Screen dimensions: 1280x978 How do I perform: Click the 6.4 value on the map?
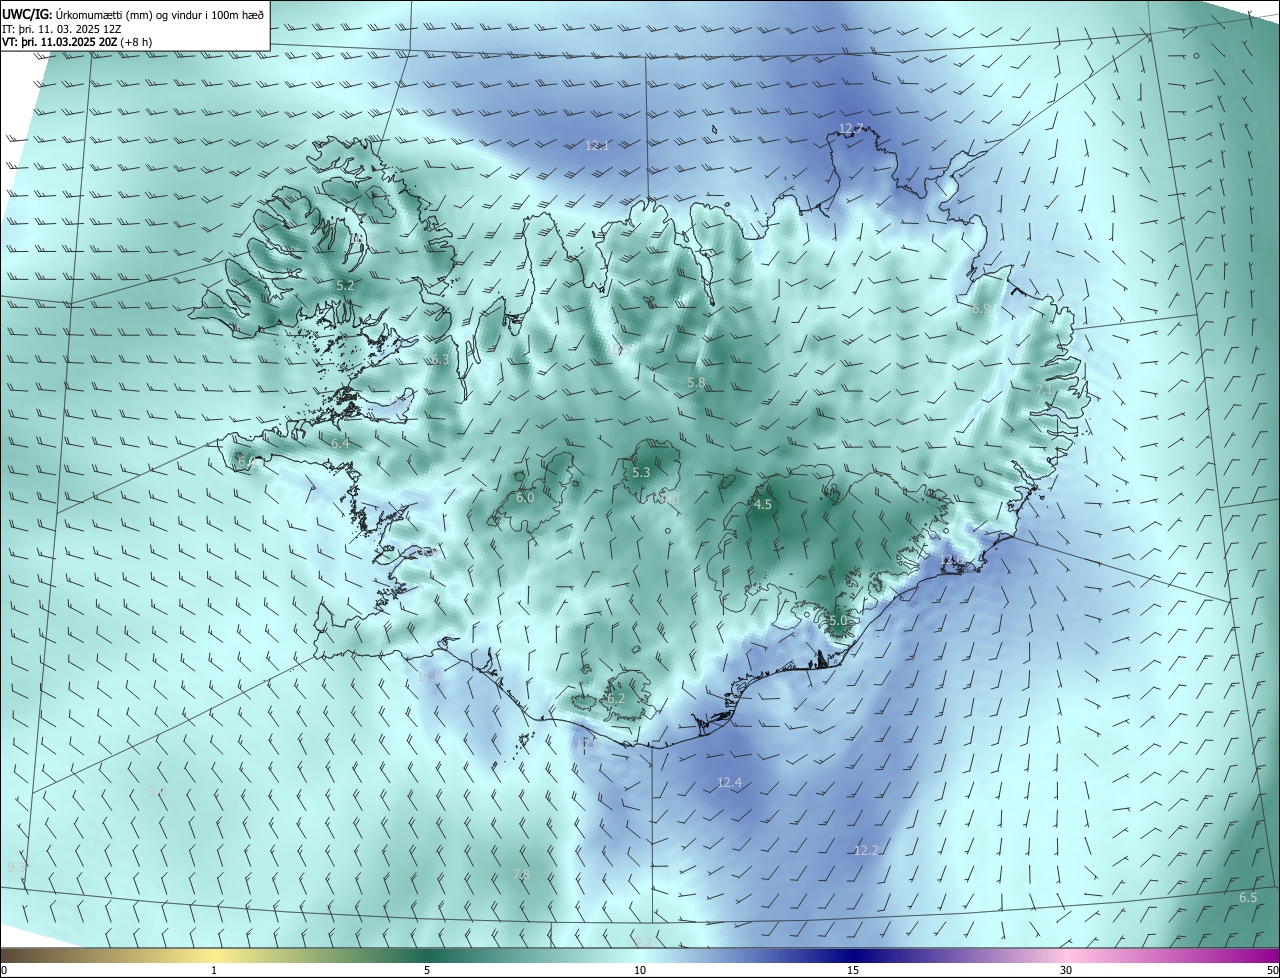point(340,442)
